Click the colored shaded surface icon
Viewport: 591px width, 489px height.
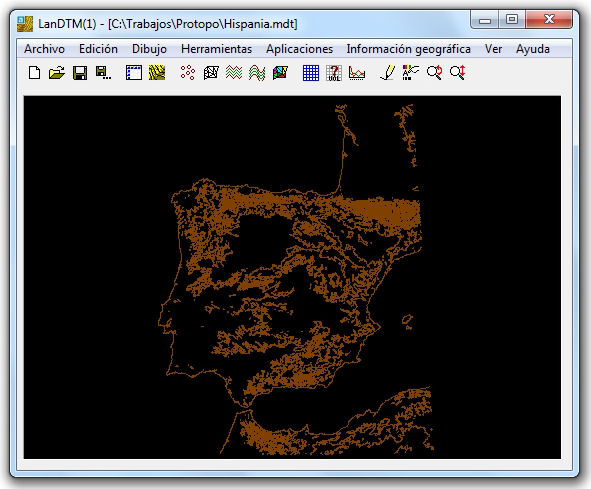point(280,72)
